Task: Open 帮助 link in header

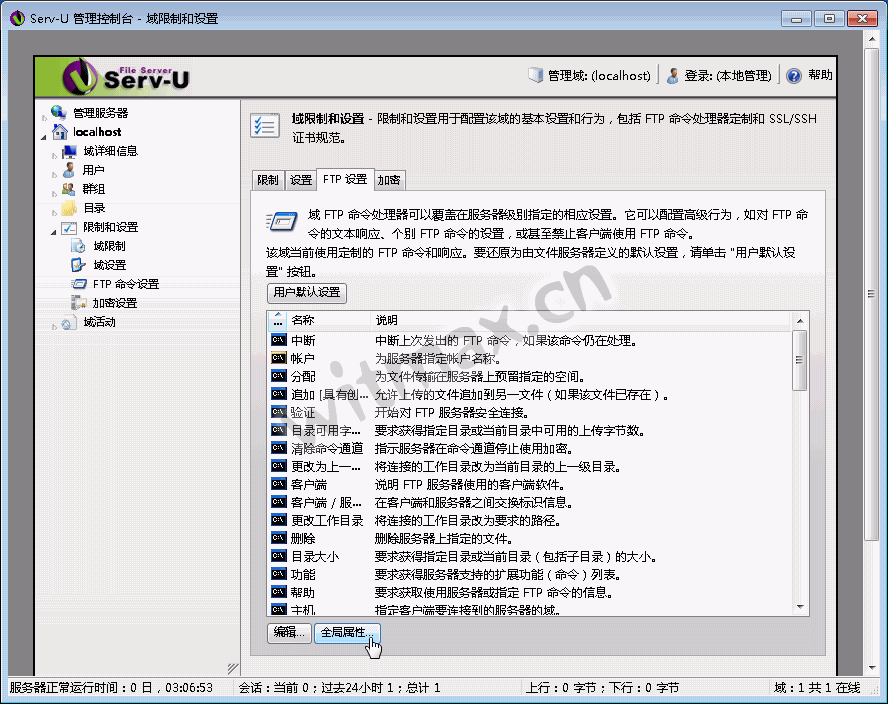Action: tap(820, 75)
